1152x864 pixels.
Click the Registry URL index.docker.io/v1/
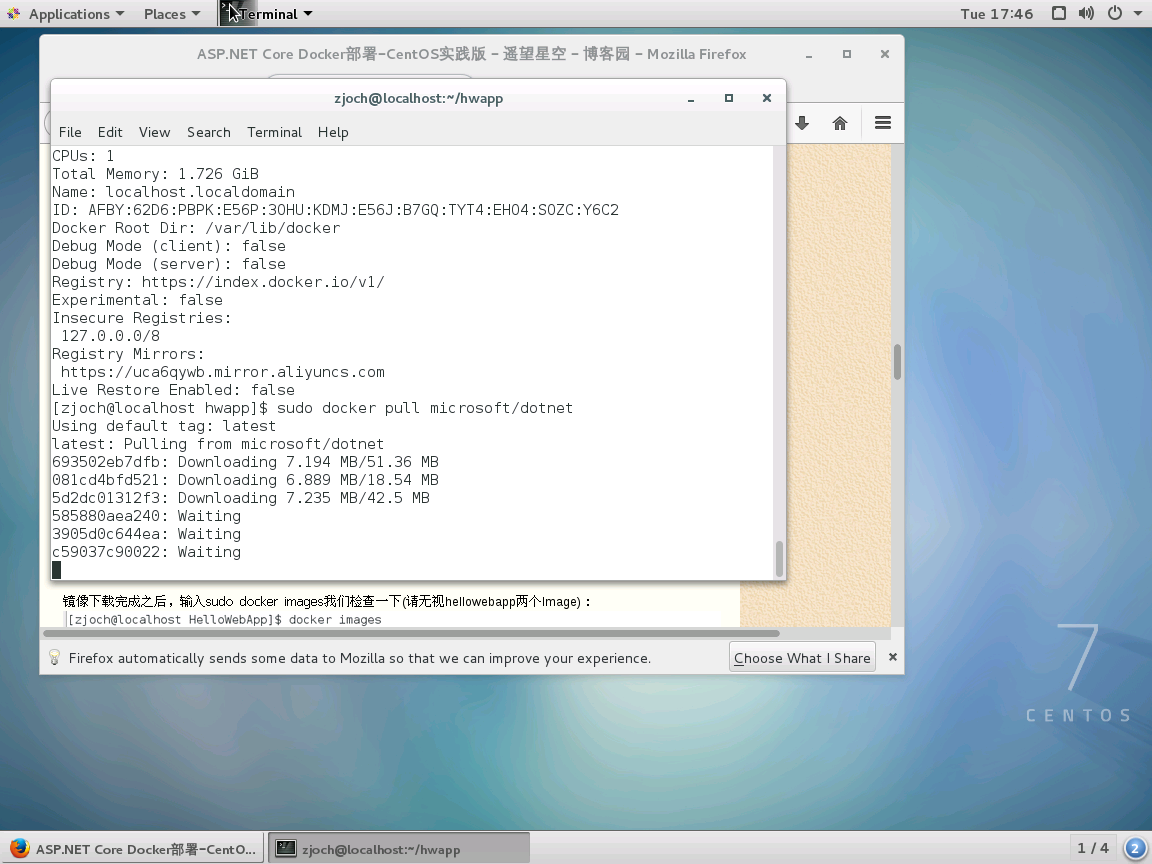263,282
